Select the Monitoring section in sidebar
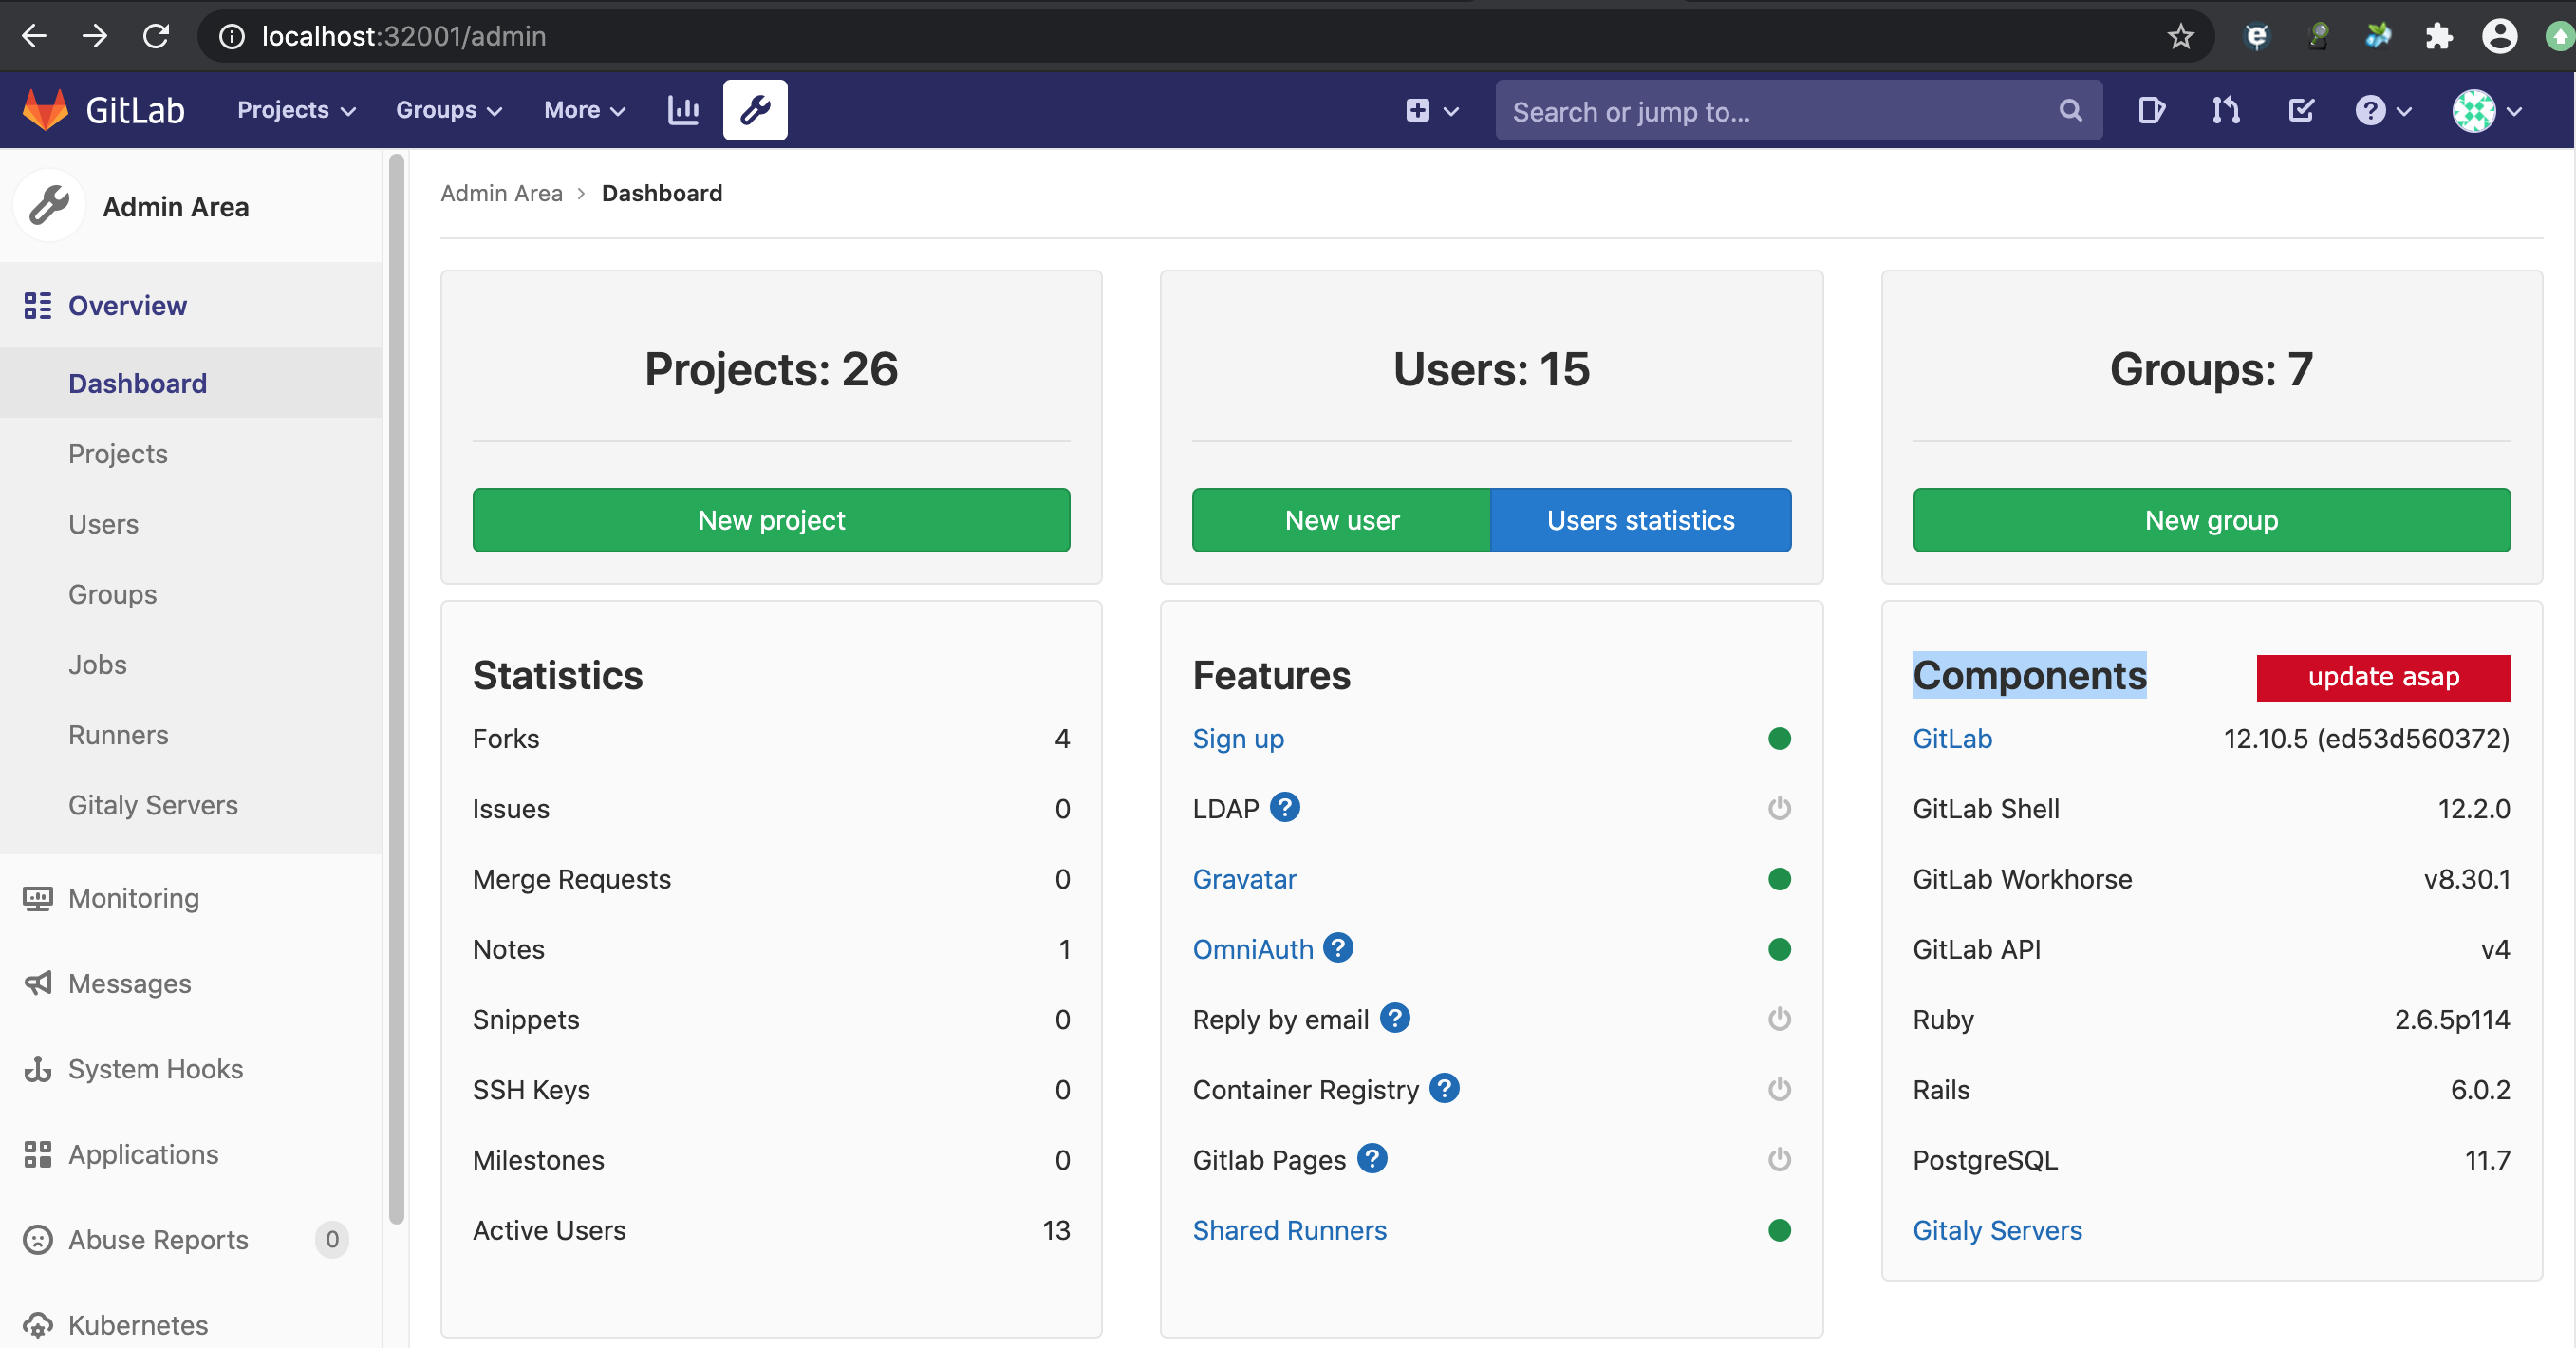The width and height of the screenshot is (2576, 1348). (x=134, y=898)
